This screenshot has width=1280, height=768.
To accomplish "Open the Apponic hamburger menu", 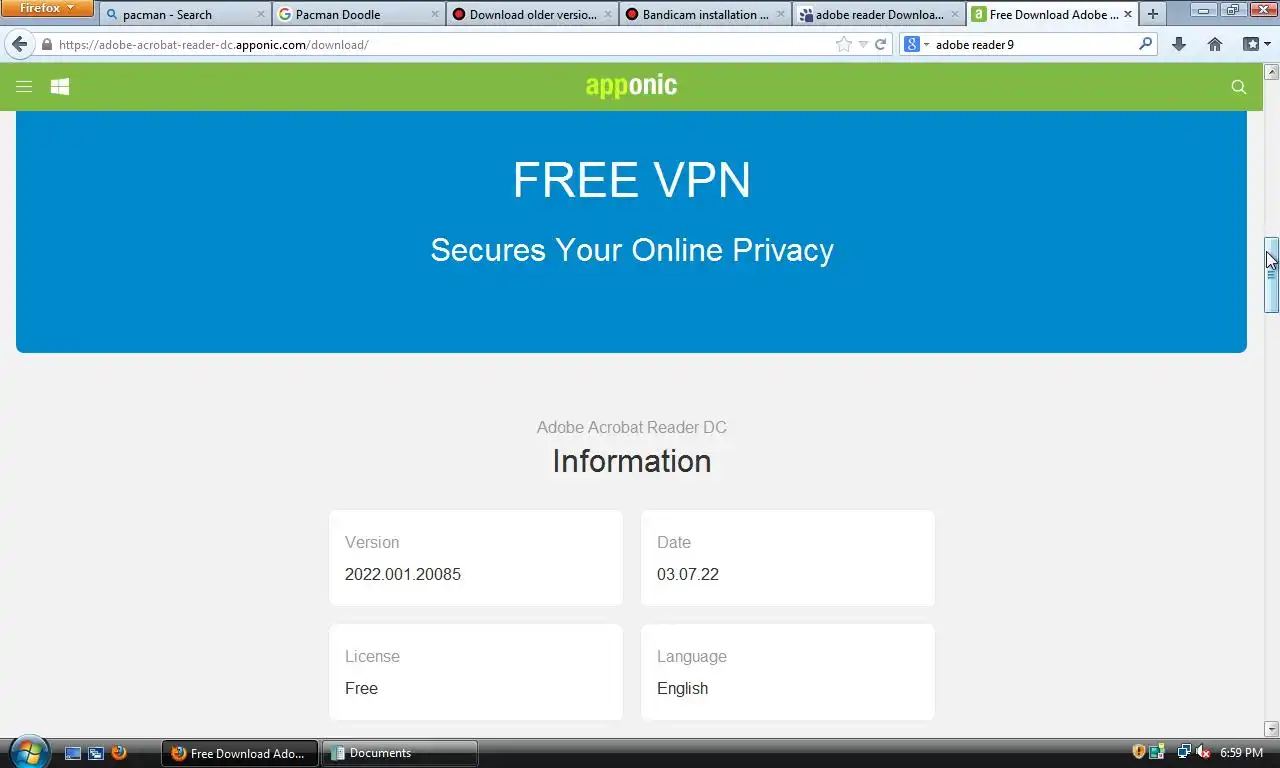I will pyautogui.click(x=24, y=87).
